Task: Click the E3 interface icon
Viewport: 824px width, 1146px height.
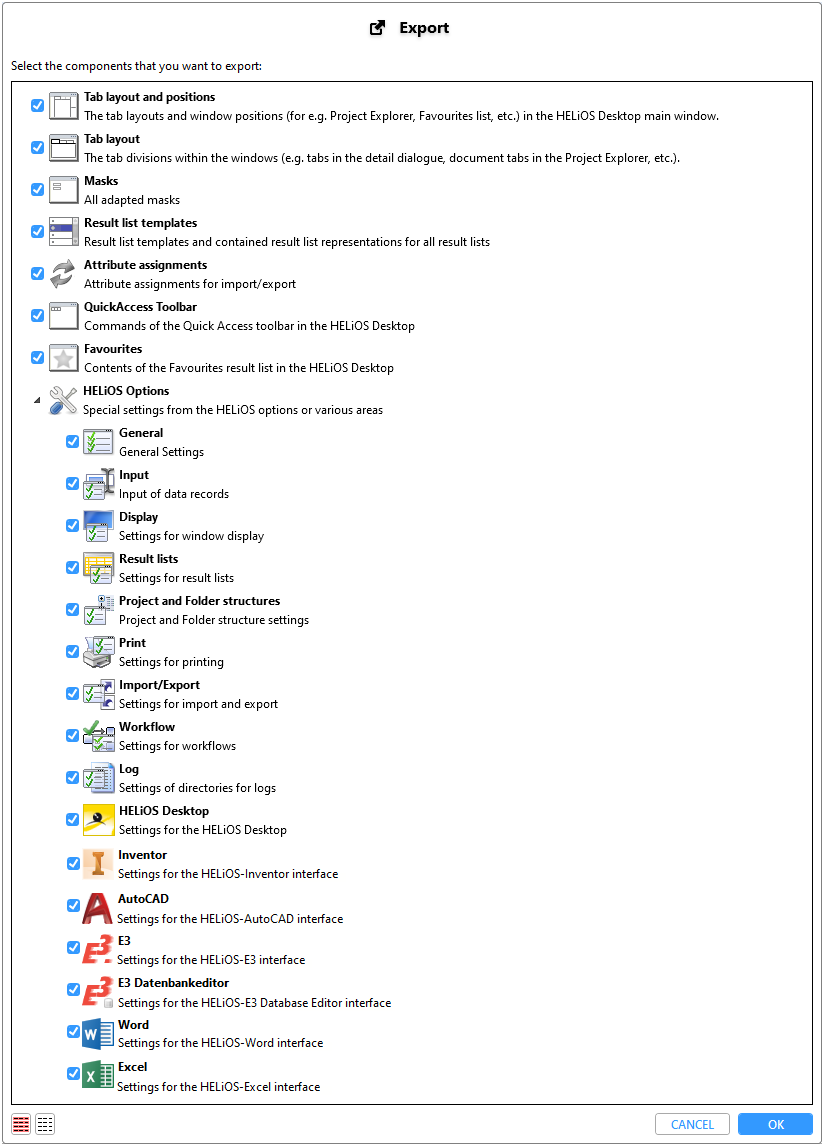Action: pos(97,949)
